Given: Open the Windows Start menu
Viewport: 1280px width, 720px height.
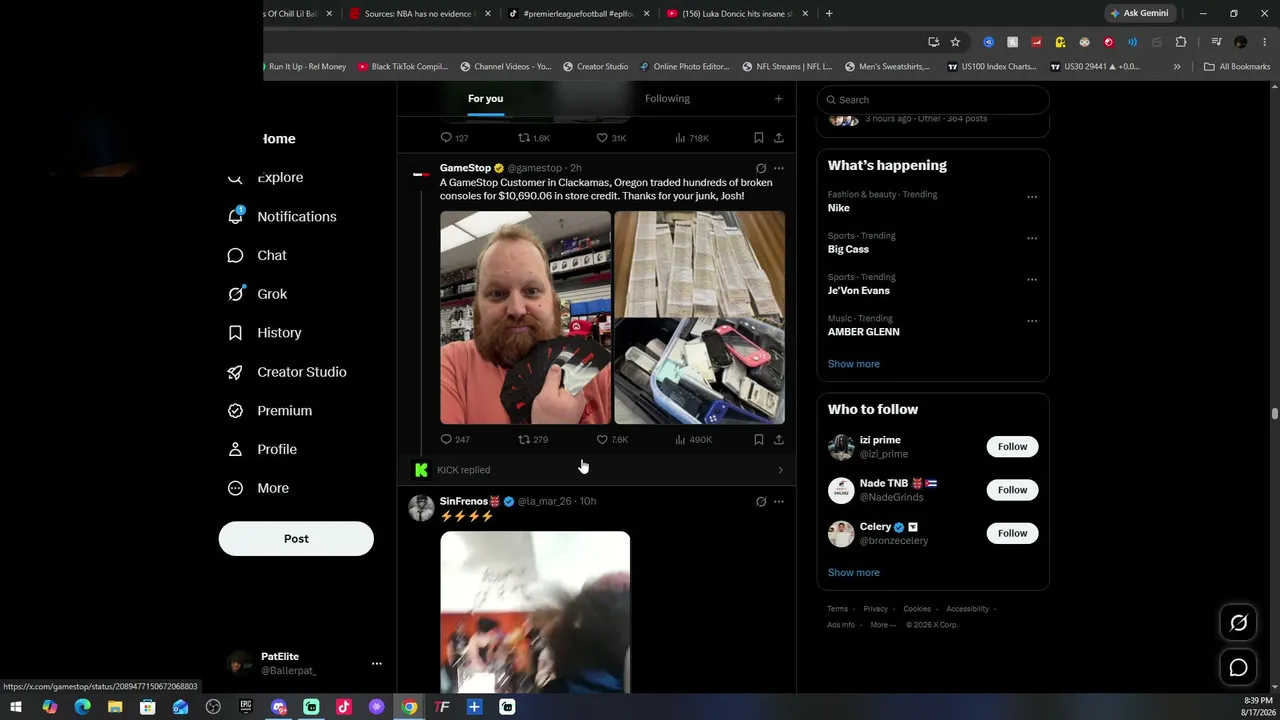Looking at the screenshot, I should coord(16,707).
